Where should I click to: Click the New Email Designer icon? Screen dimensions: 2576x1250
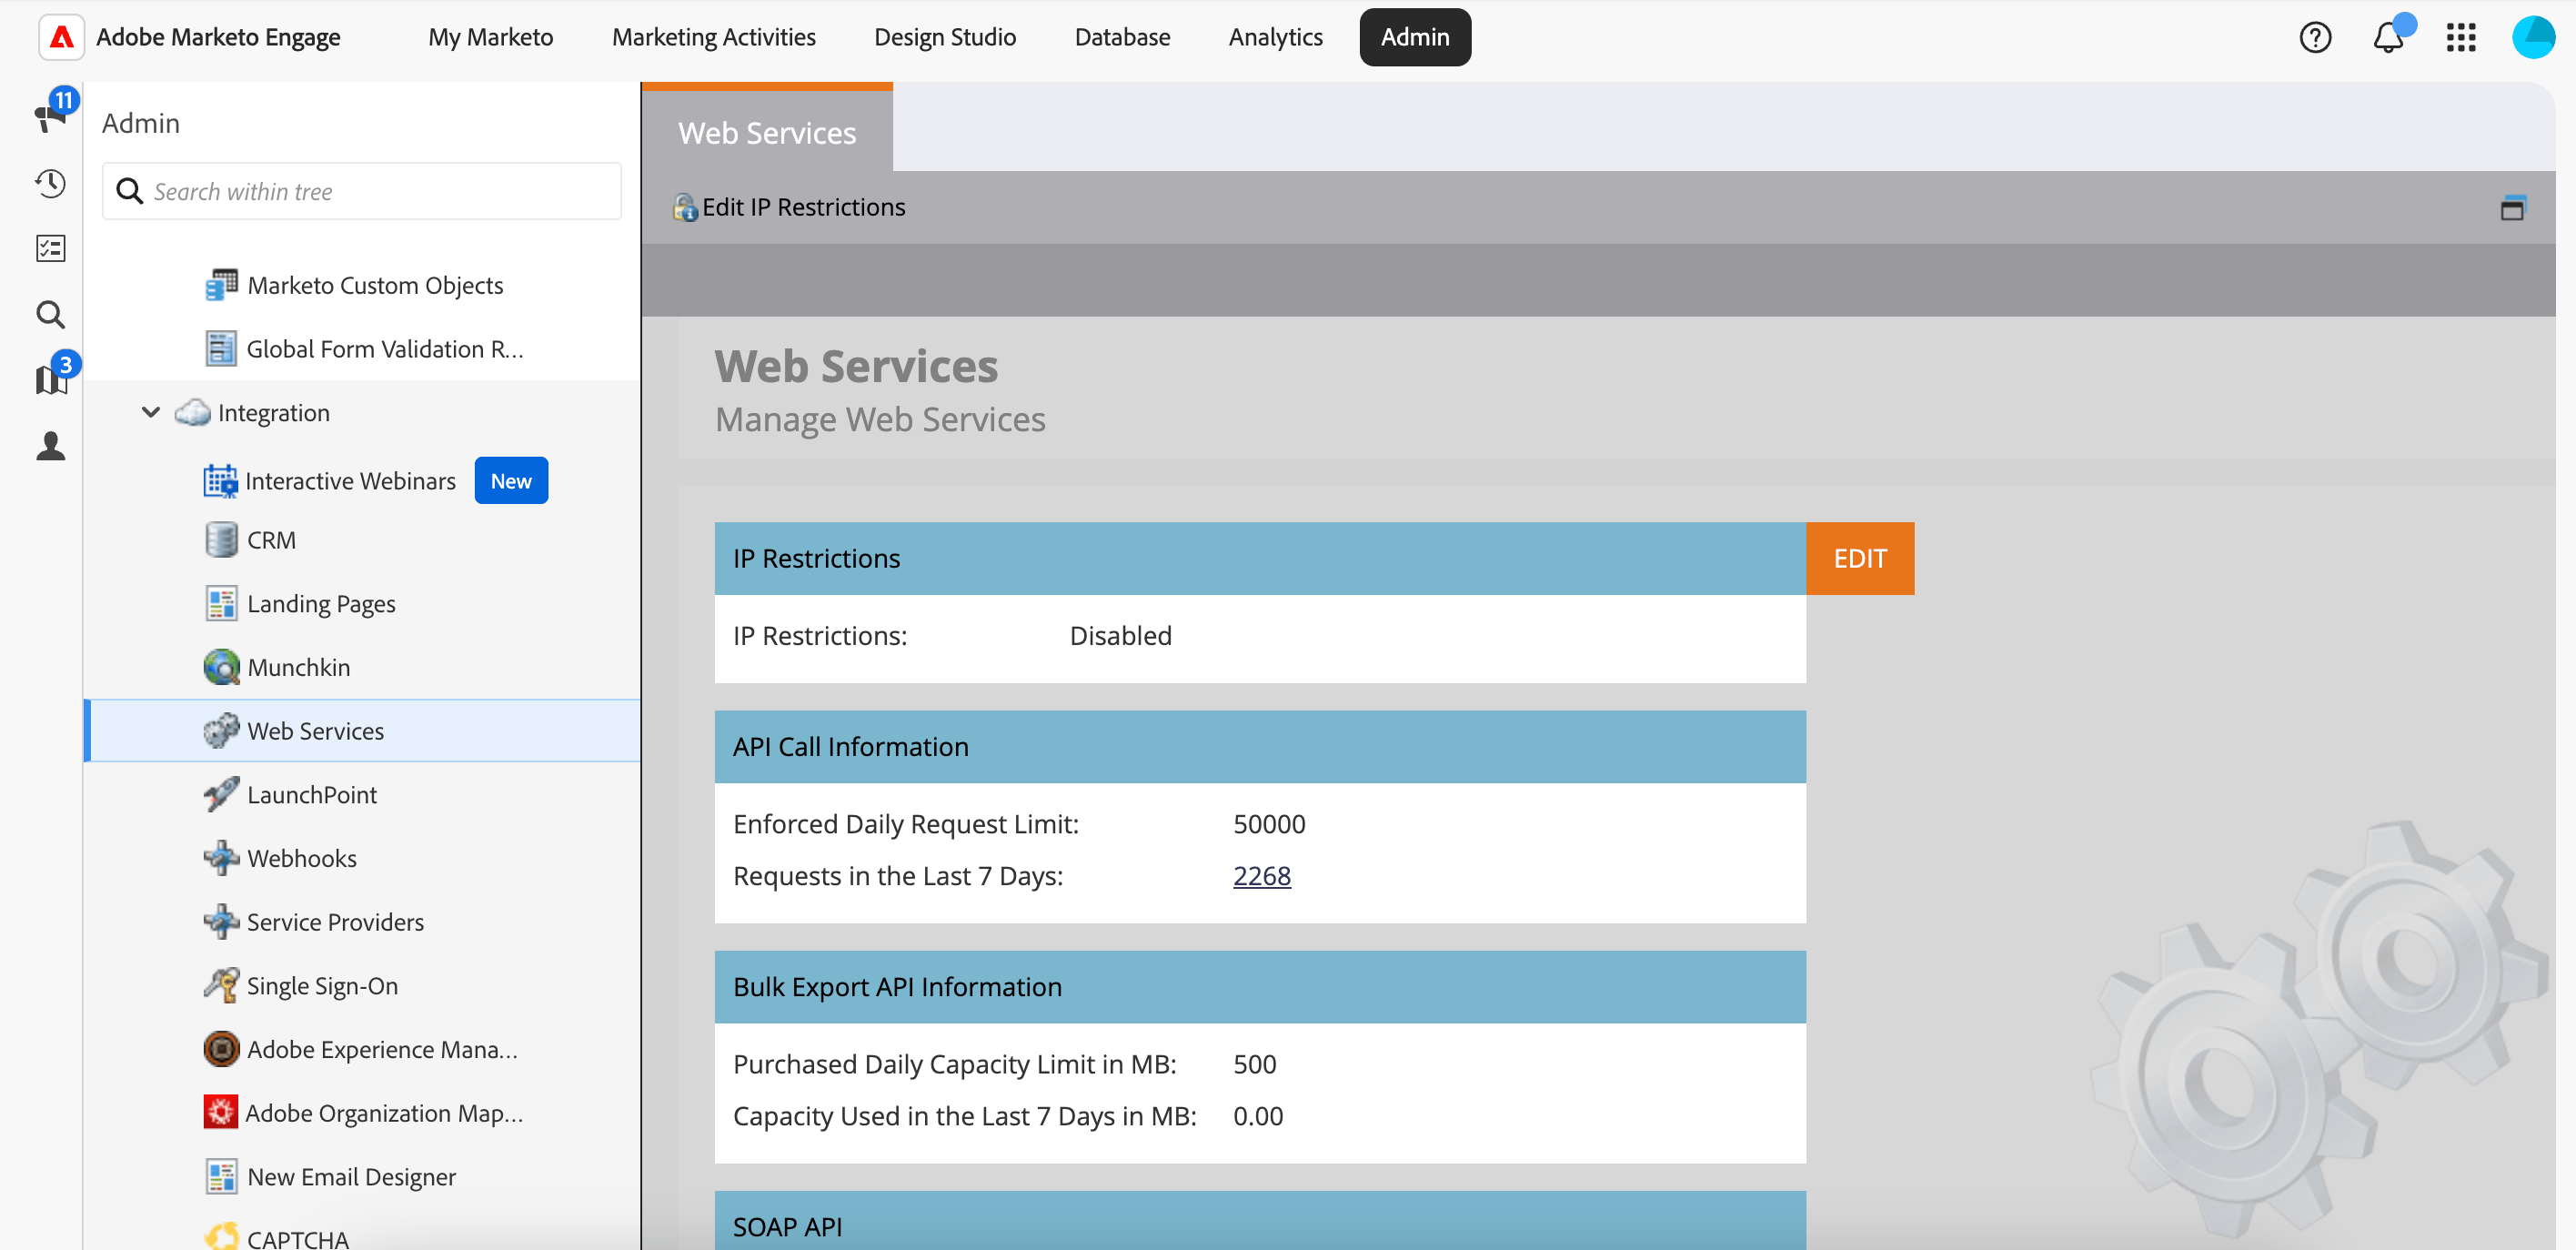pyautogui.click(x=221, y=1176)
